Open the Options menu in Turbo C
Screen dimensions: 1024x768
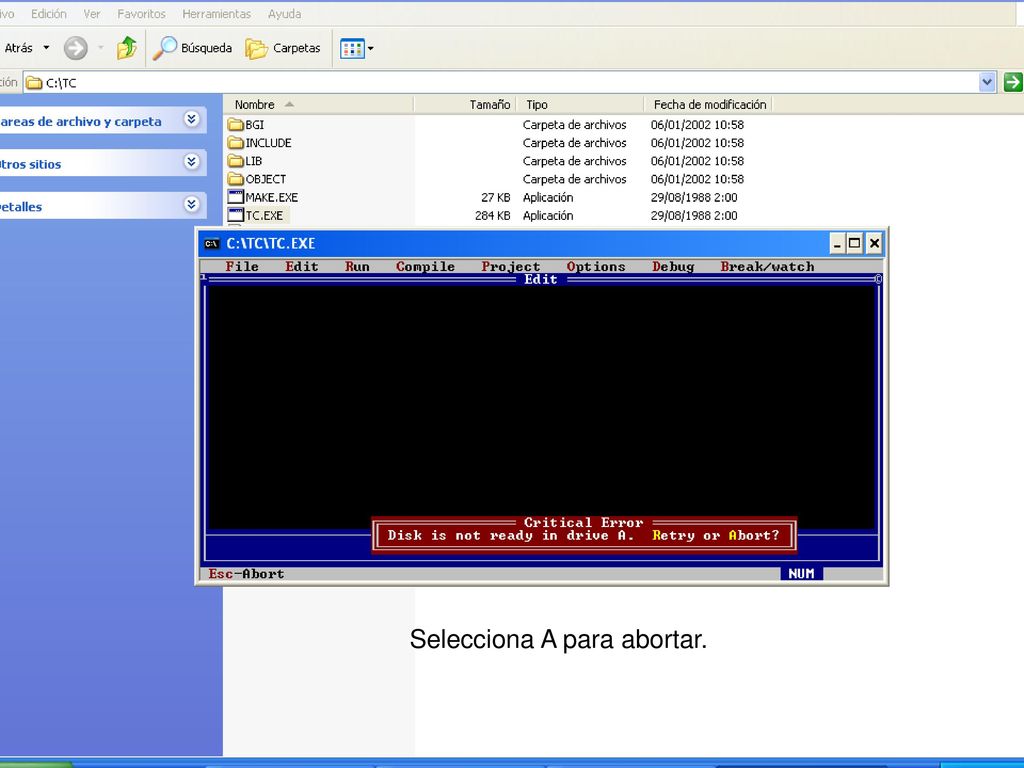tap(596, 266)
